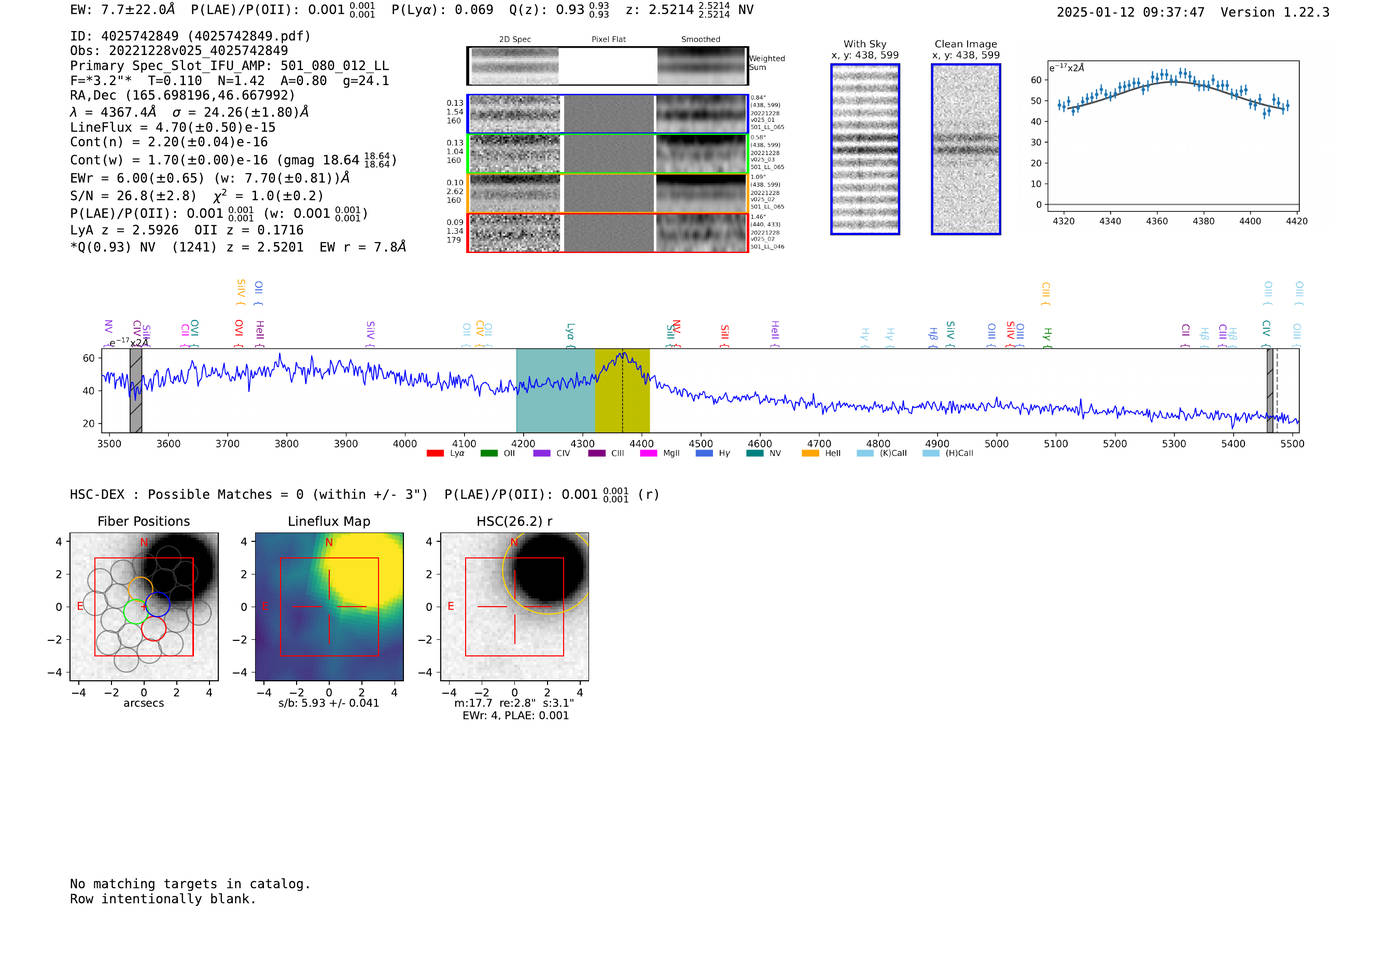The image size is (1400, 953).
Task: Click 'No matching targets in catalog.' text
Action: [x=190, y=884]
